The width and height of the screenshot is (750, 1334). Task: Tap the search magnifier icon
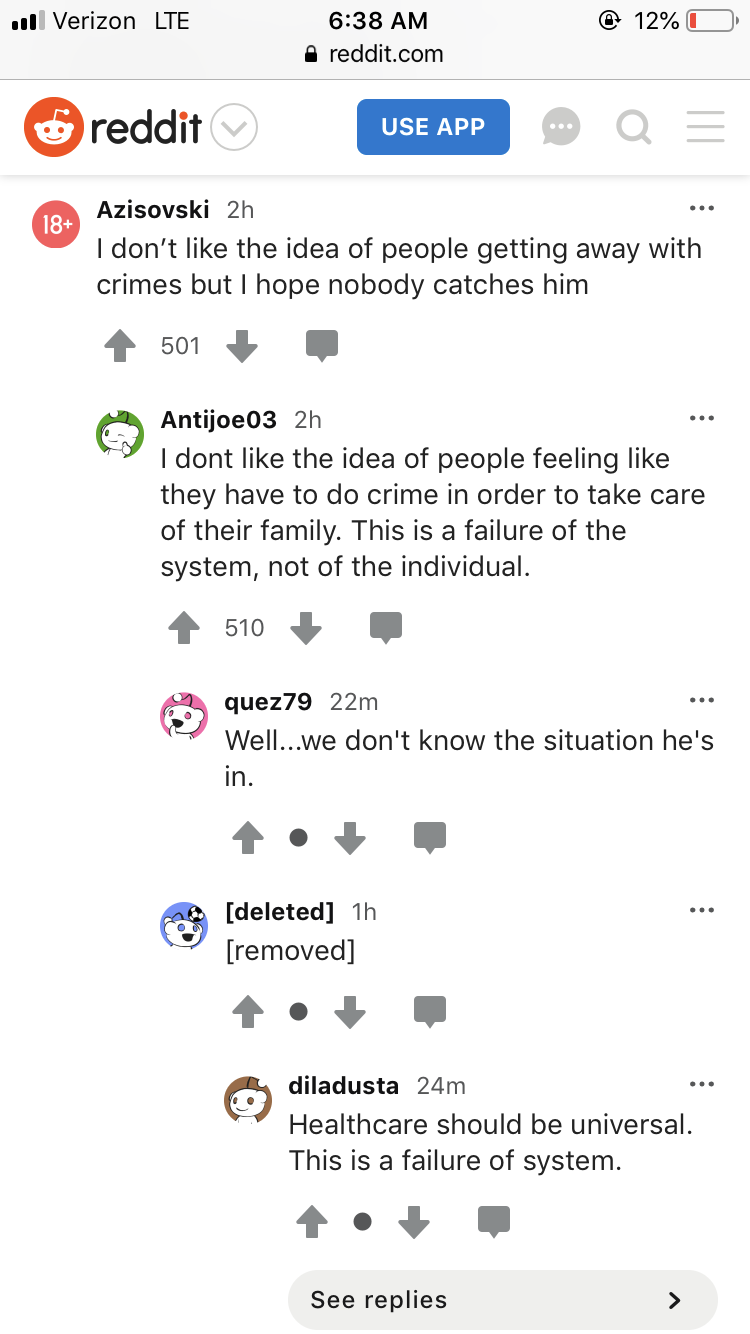pos(634,127)
